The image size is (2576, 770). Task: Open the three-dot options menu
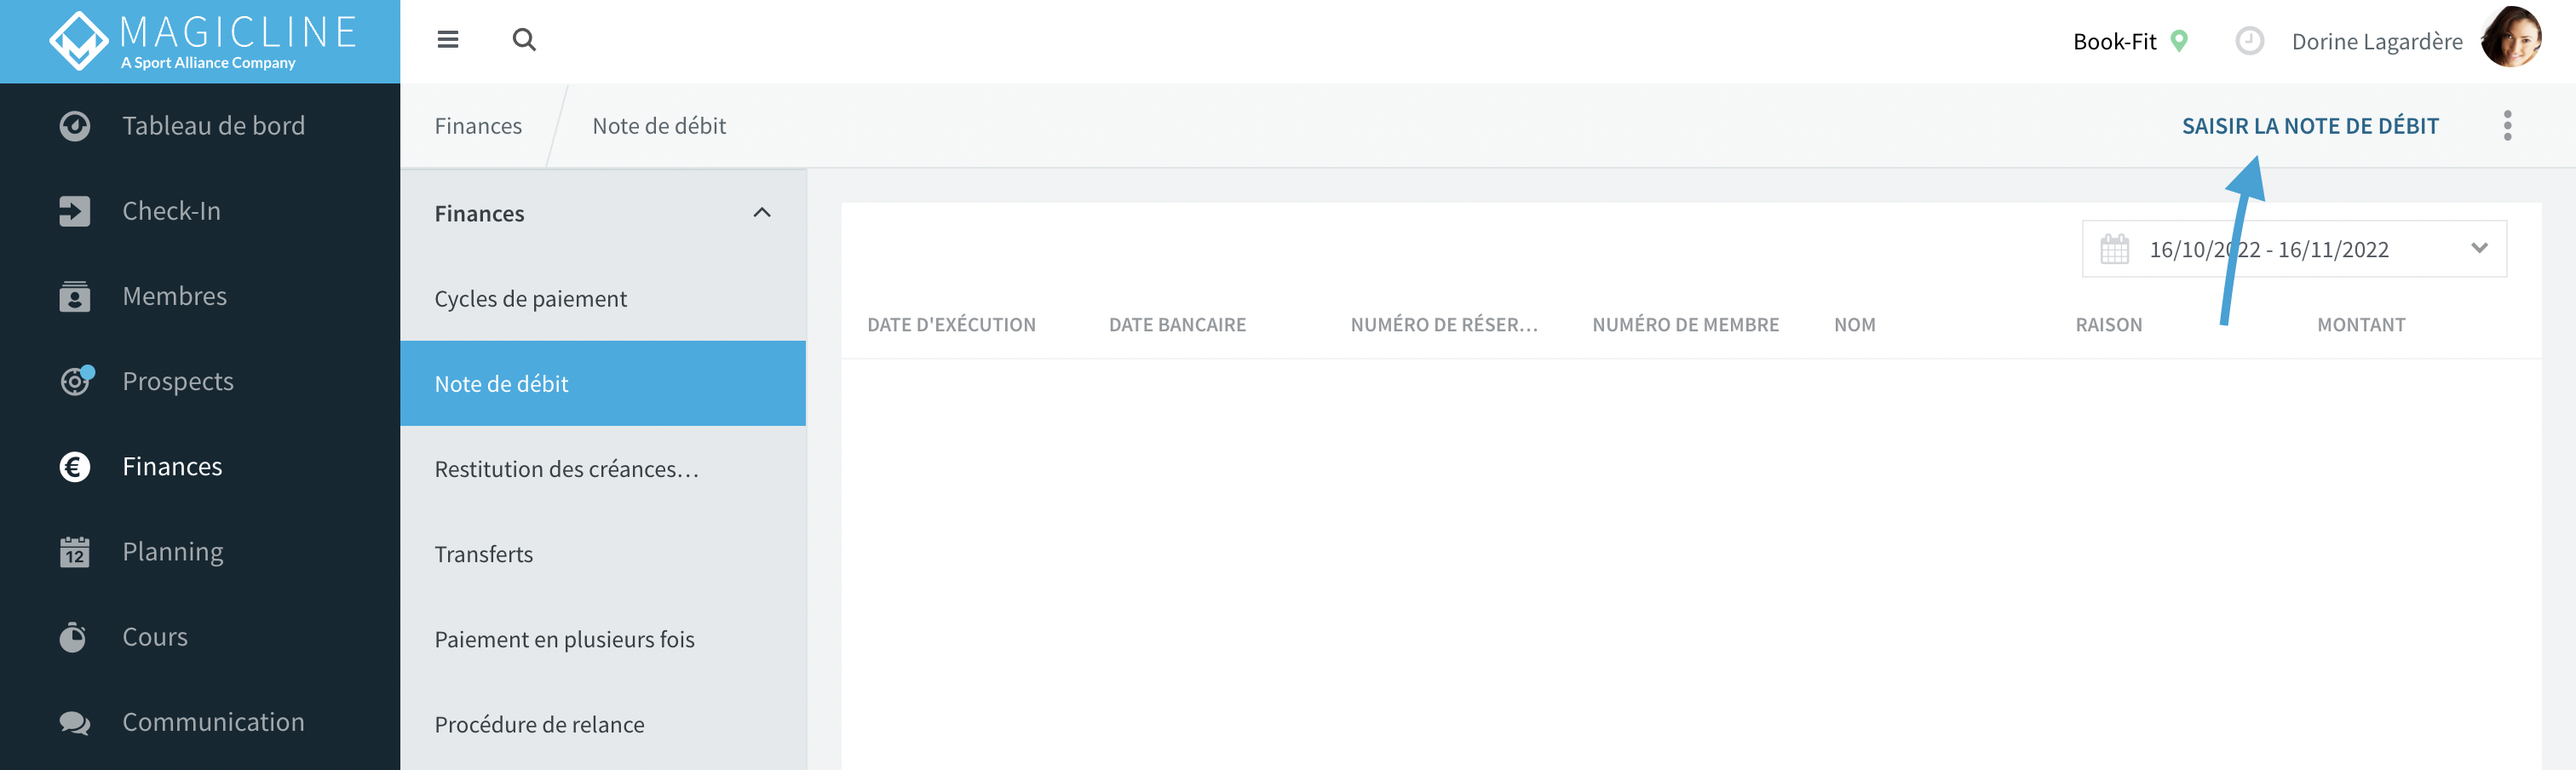click(2507, 126)
